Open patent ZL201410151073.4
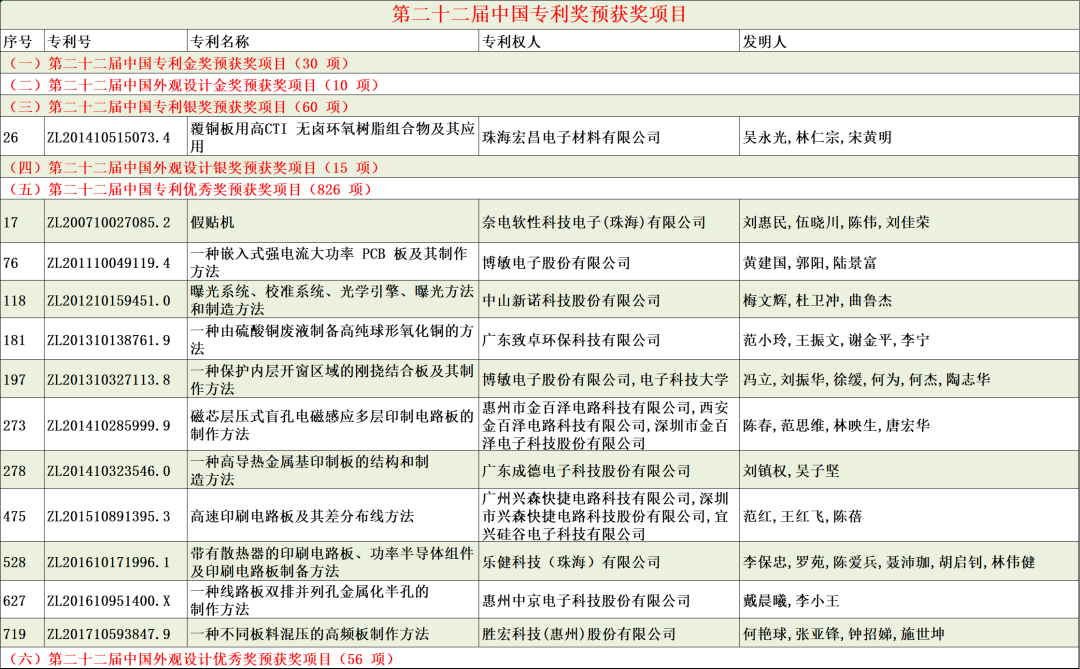The width and height of the screenshot is (1080, 669). point(107,136)
